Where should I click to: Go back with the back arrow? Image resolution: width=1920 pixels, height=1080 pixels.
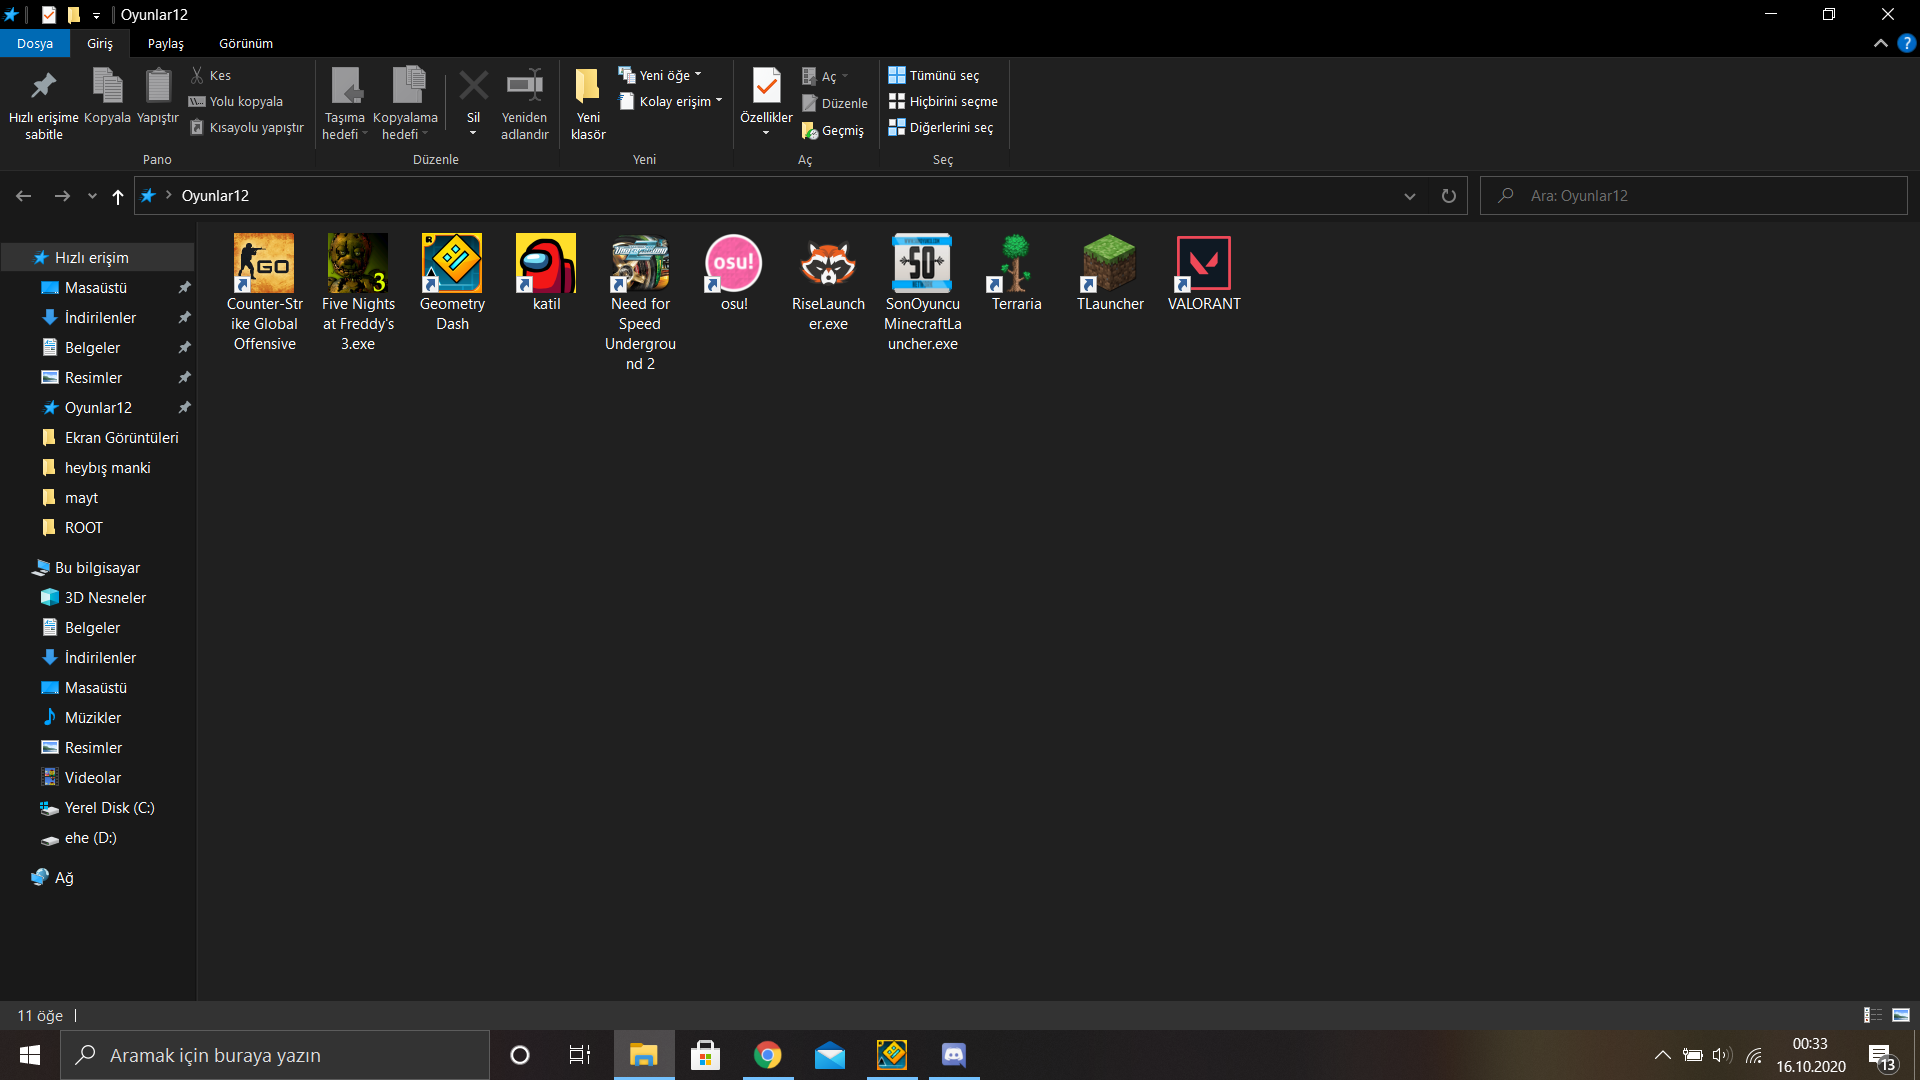pyautogui.click(x=24, y=196)
